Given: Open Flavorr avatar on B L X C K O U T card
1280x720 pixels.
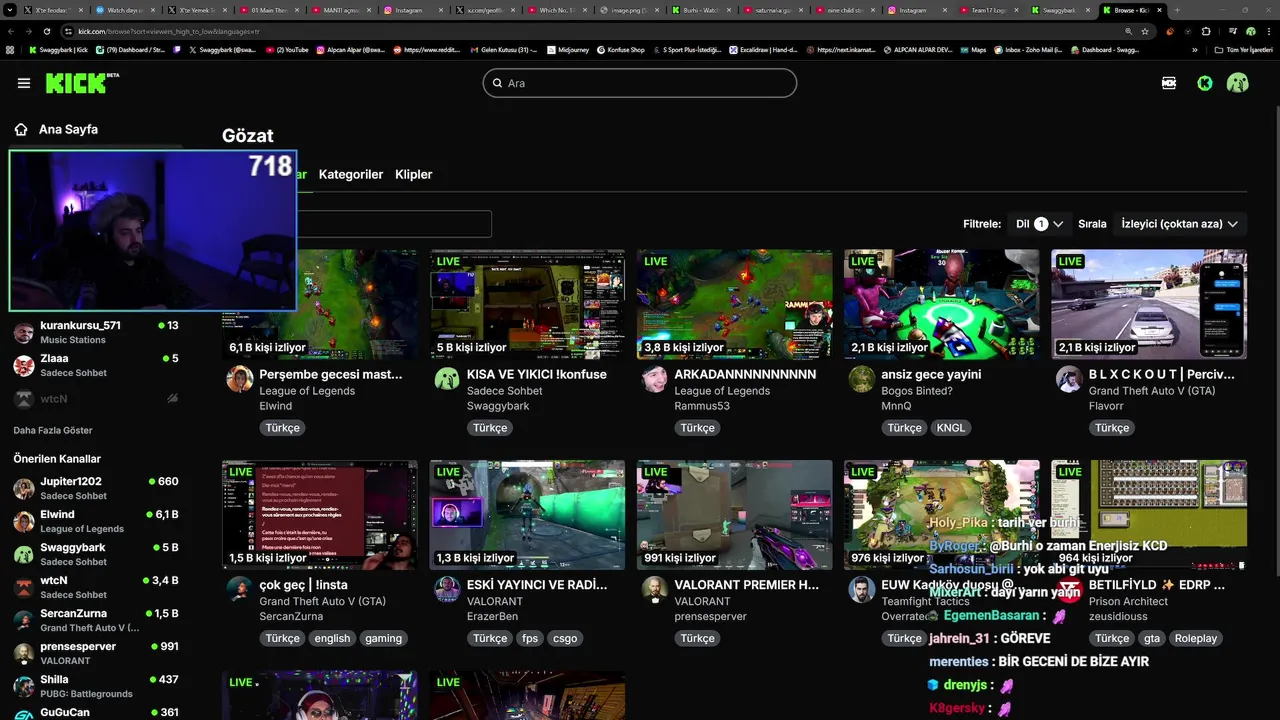Looking at the screenshot, I should [1069, 379].
